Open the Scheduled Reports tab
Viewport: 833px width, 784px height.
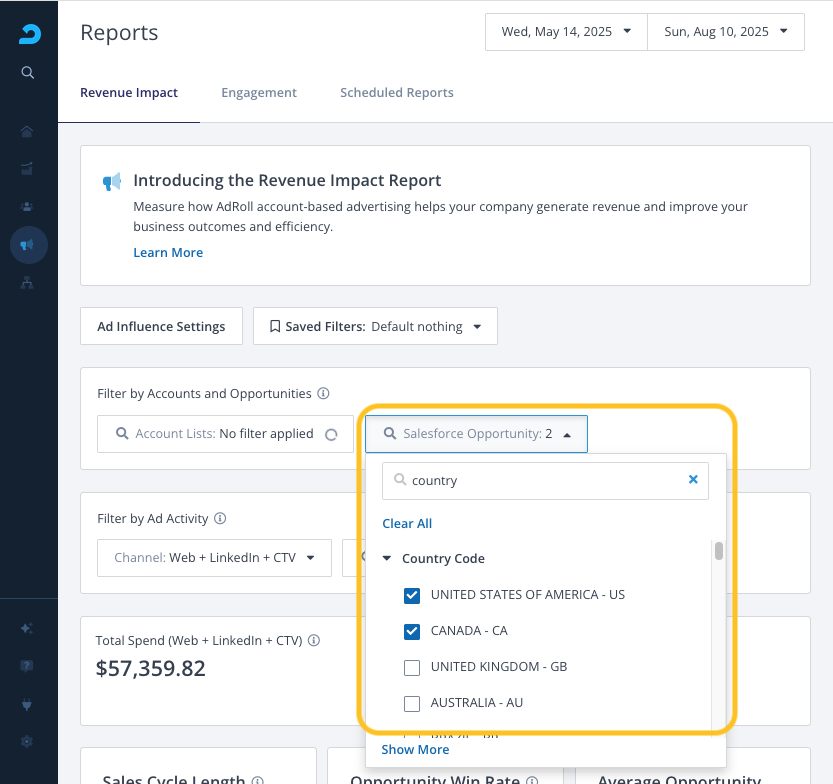(397, 93)
